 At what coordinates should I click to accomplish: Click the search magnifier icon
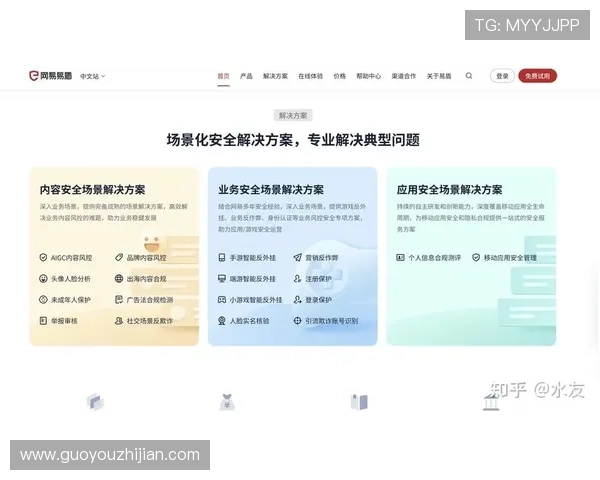coord(469,76)
